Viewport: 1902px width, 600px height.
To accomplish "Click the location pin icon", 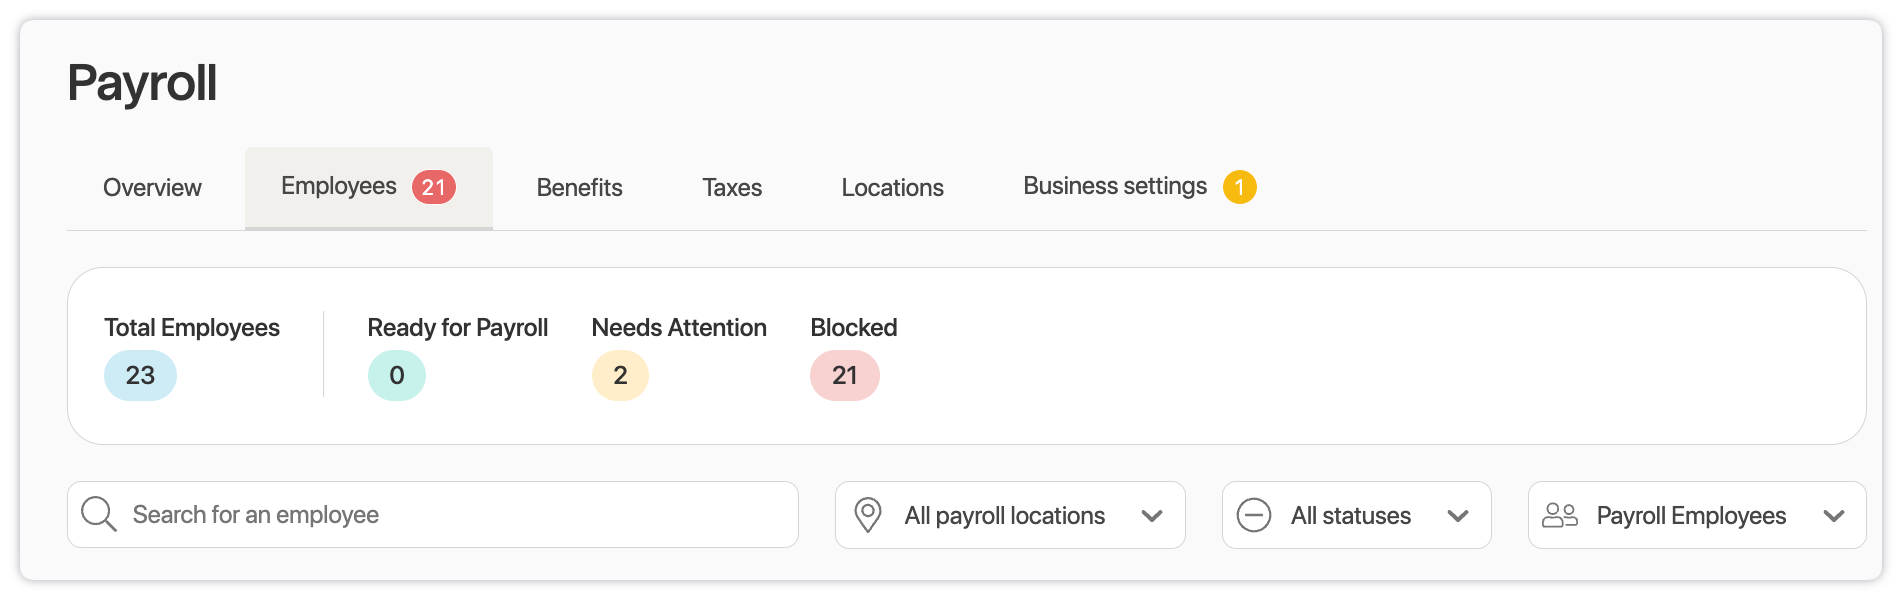I will (868, 515).
